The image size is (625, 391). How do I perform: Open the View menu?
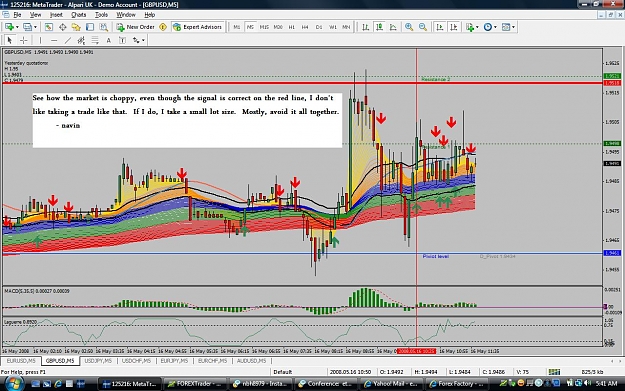click(x=35, y=15)
